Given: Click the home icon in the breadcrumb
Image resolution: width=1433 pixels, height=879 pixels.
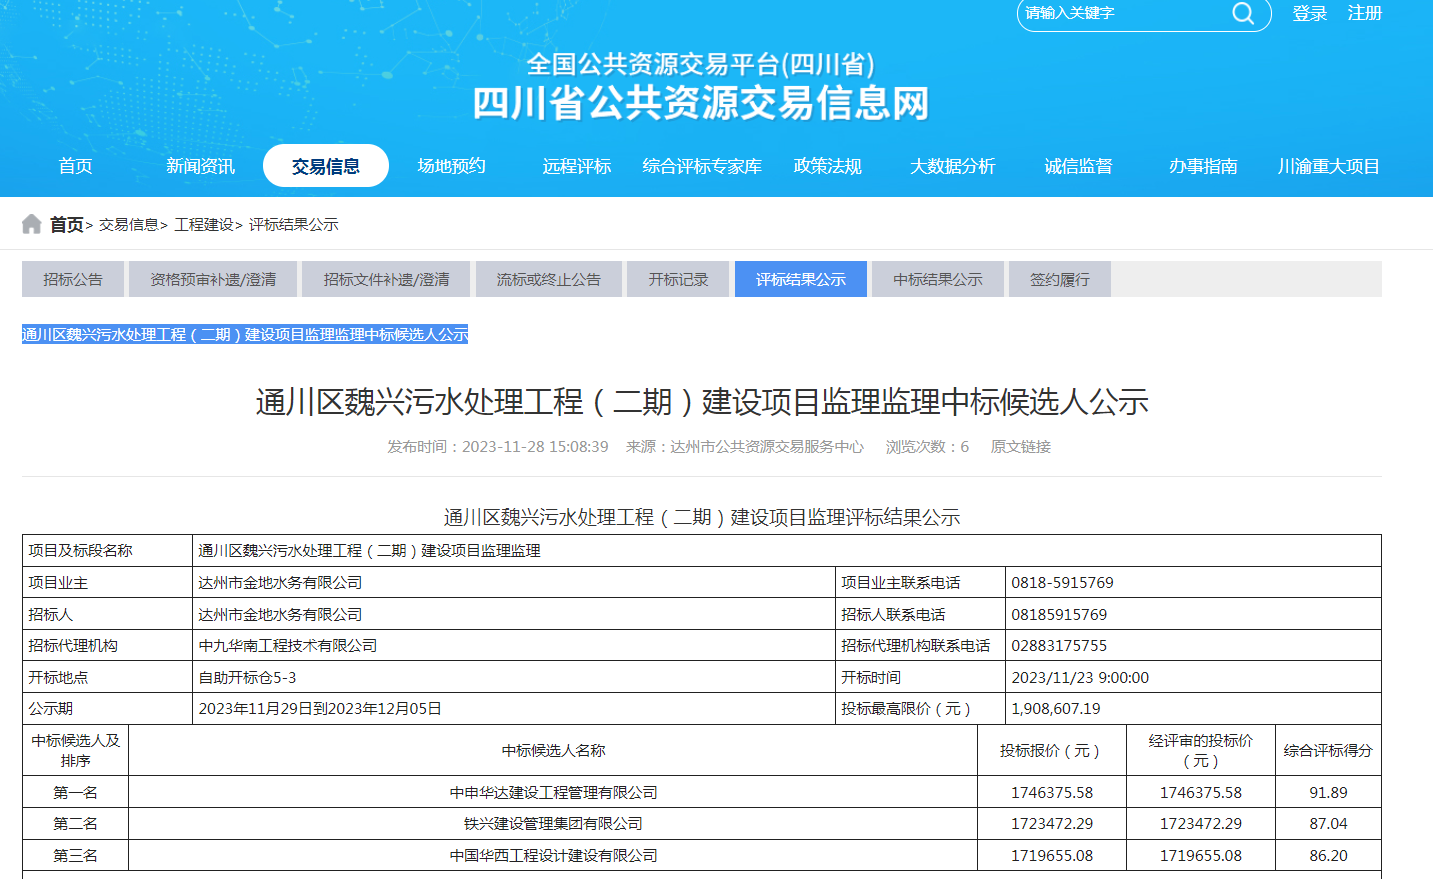Looking at the screenshot, I should 31,224.
